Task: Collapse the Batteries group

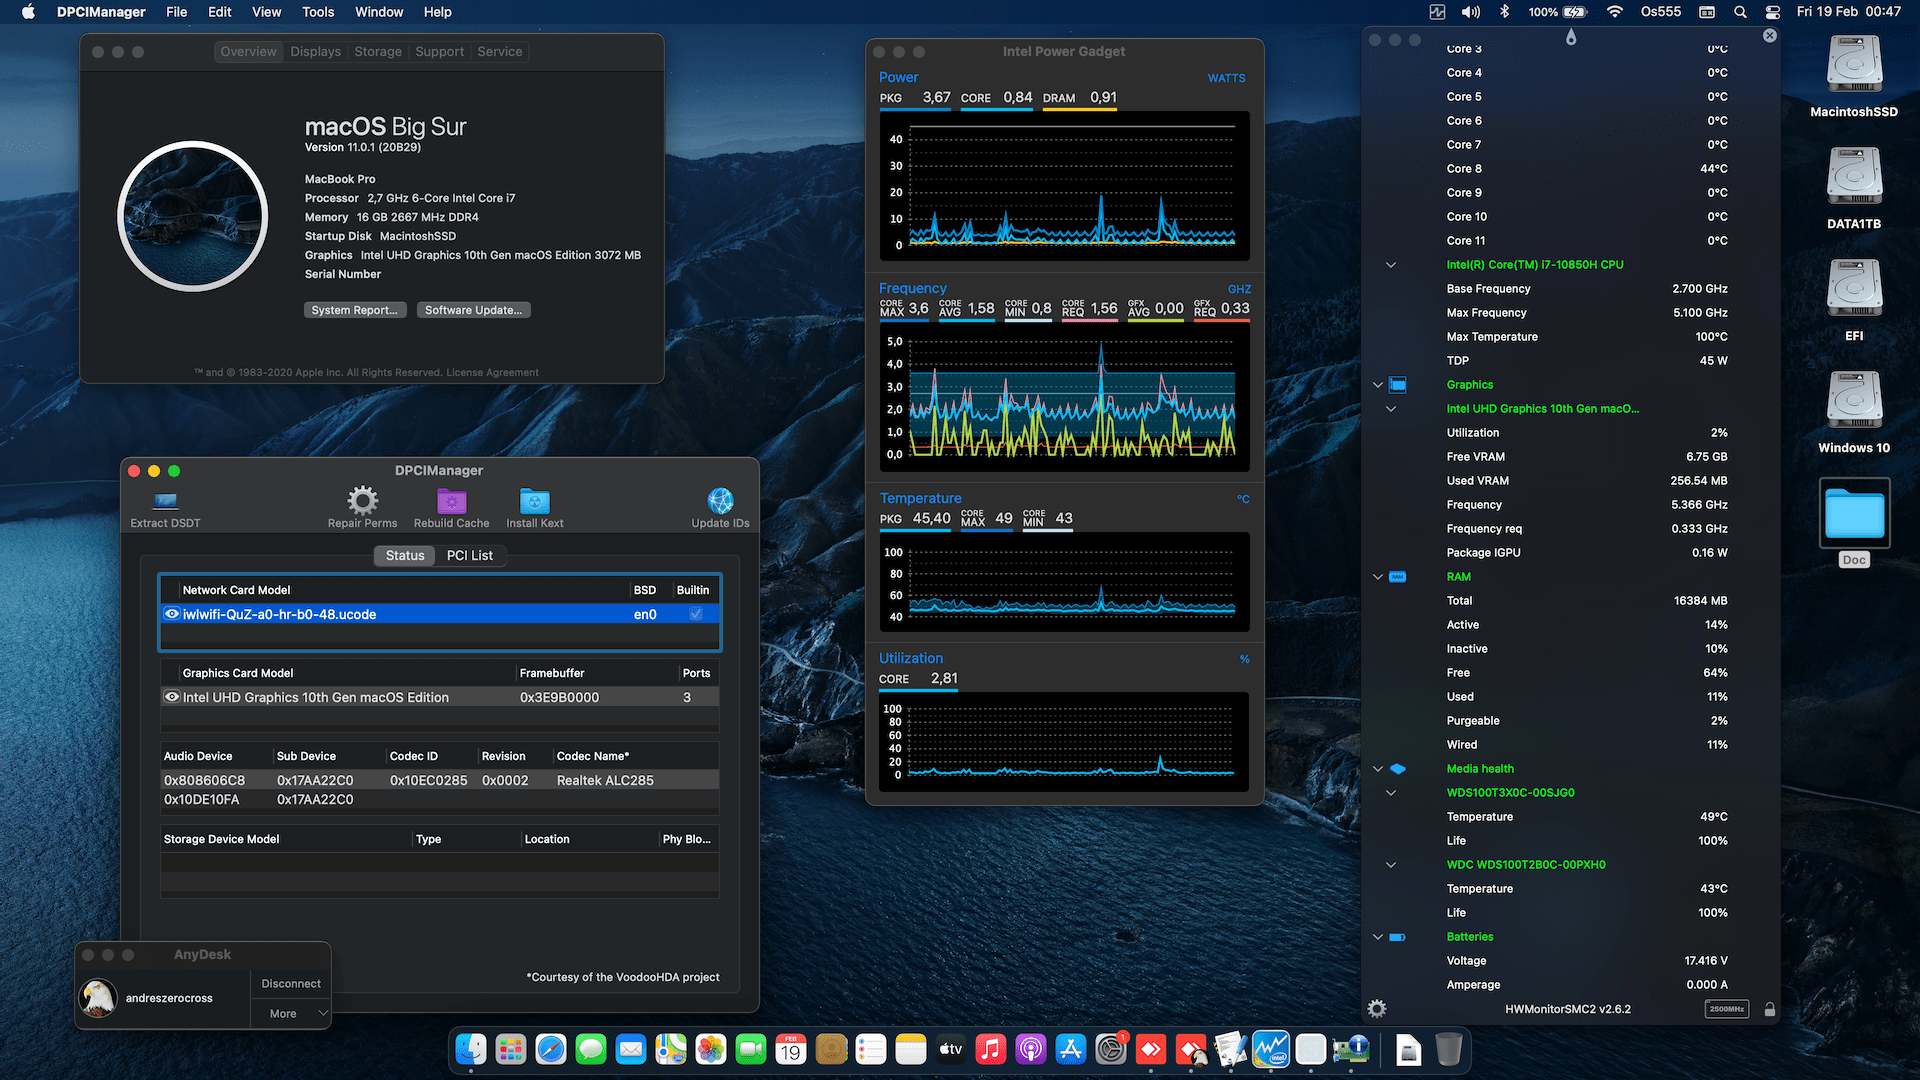Action: [x=1378, y=937]
